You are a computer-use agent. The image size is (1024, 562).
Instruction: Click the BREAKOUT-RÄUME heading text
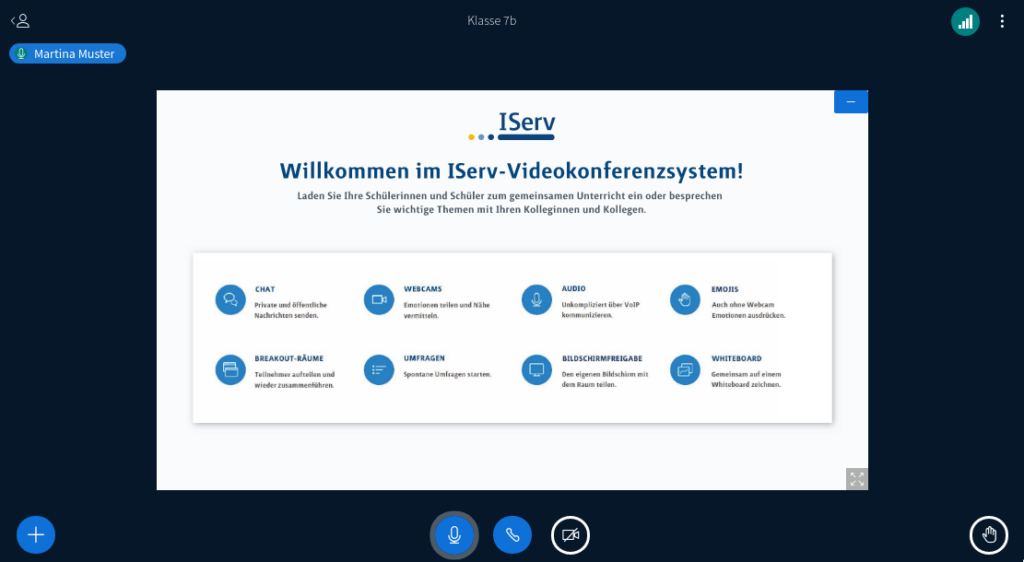pyautogui.click(x=289, y=358)
